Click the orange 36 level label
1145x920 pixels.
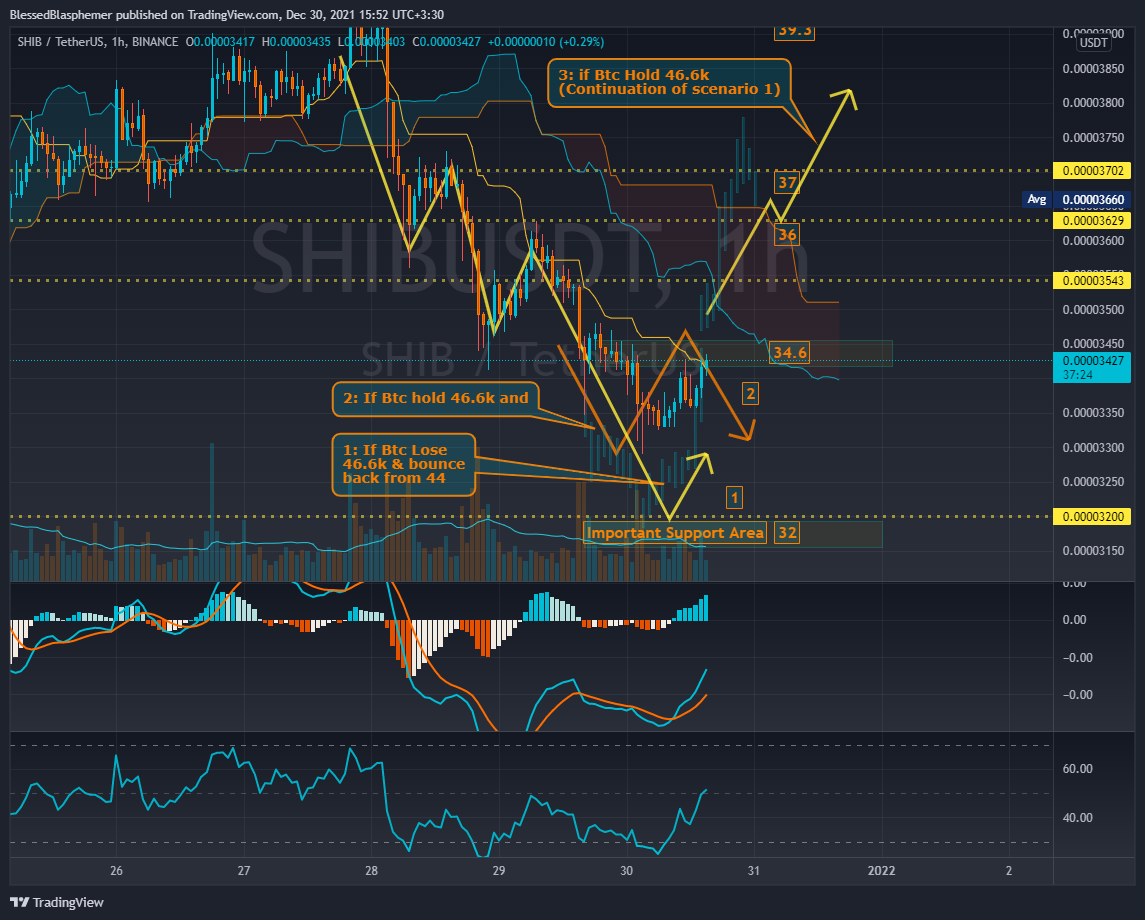[x=786, y=234]
